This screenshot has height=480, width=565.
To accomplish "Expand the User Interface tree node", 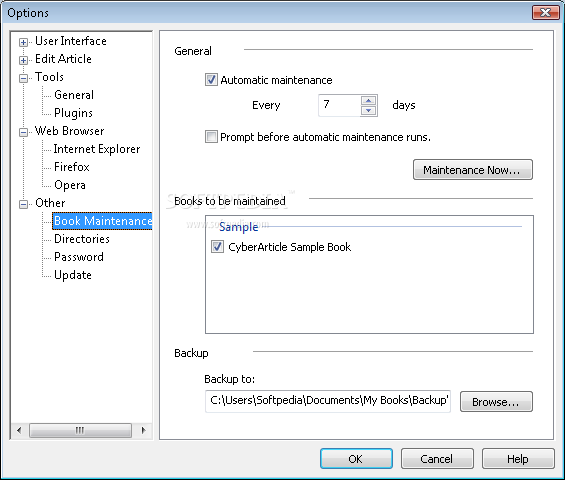I will tap(23, 43).
